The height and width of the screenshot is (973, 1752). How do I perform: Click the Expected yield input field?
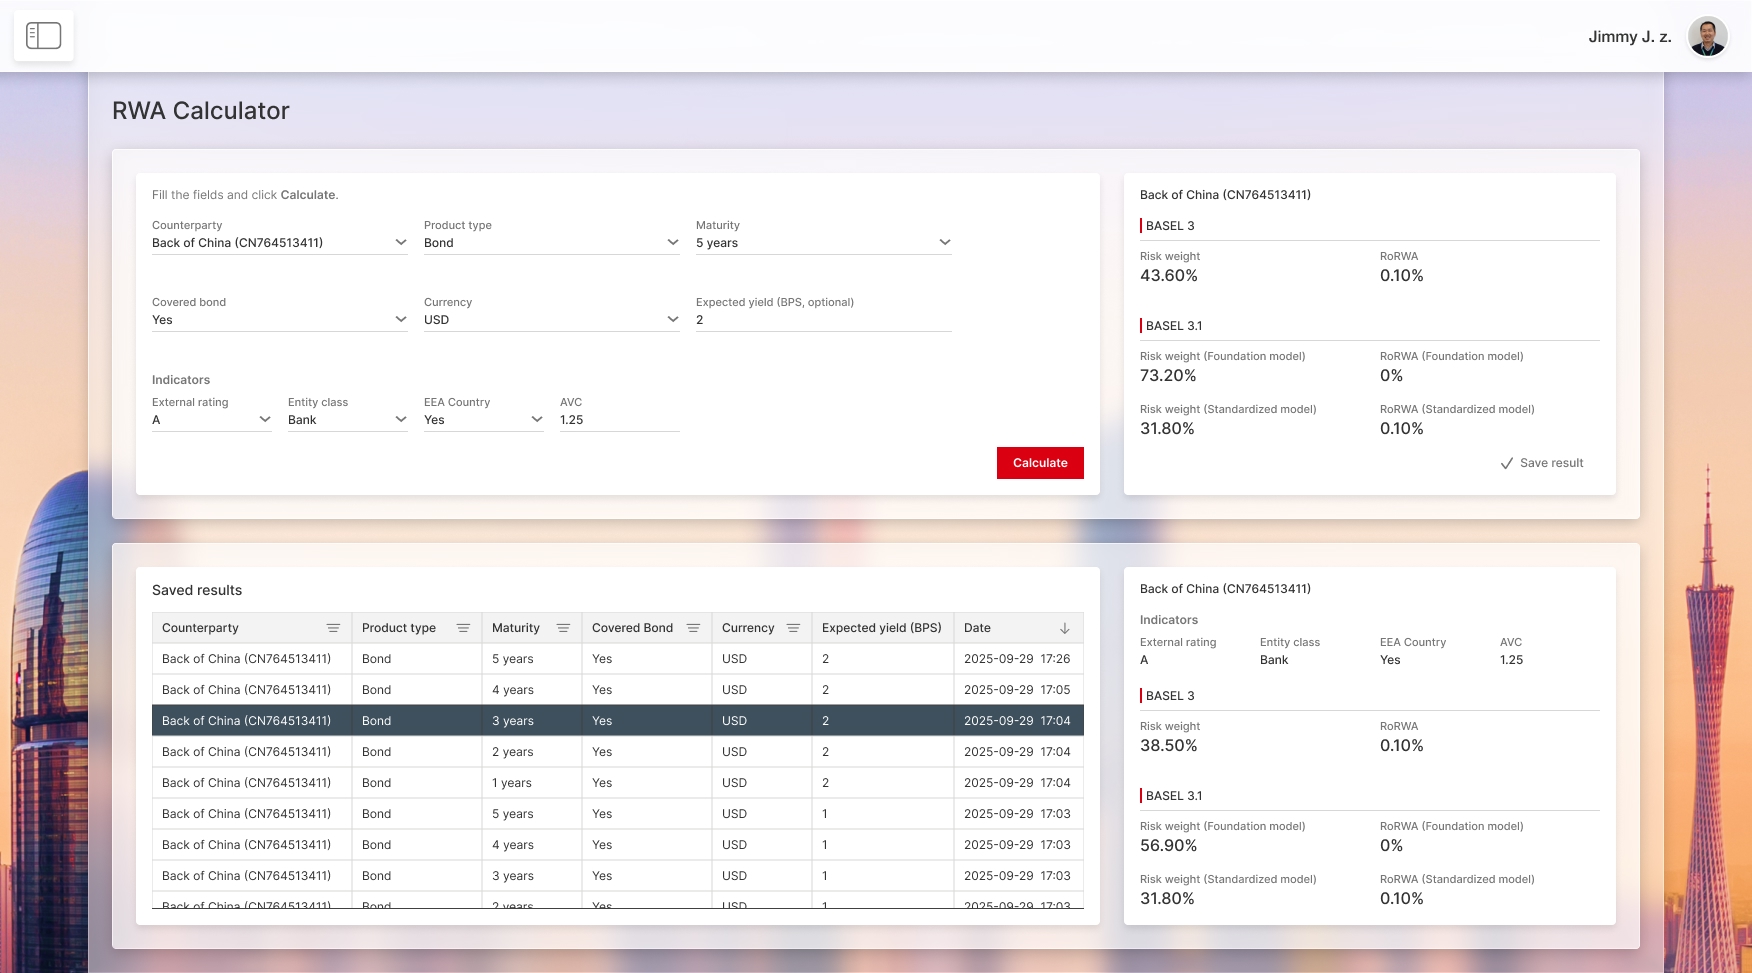coord(823,320)
